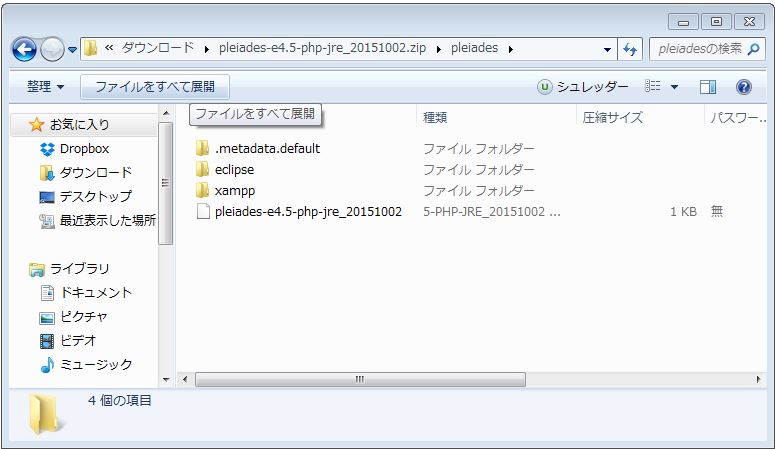Click the file list horizontal scrollbar thumb
This screenshot has height=449, width=775.
[x=360, y=379]
